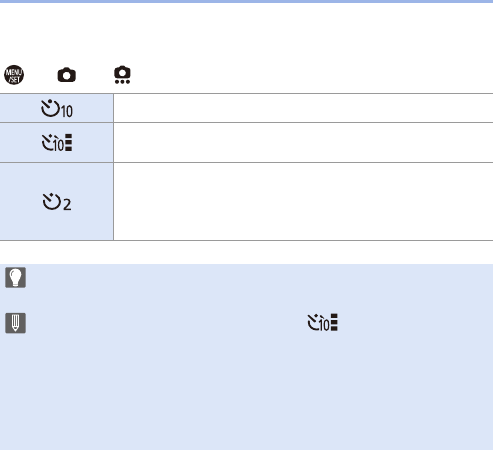The width and height of the screenshot is (493, 450).
Task: Click the lightbulb tip icon
Action: click(15, 277)
